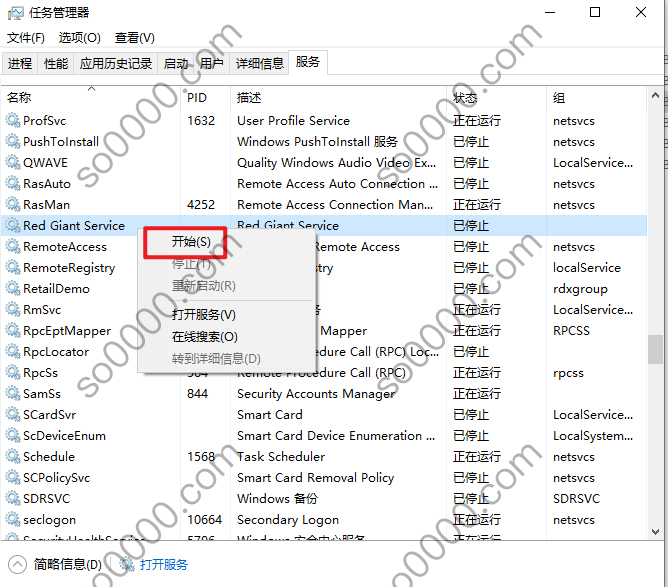Click the gear icon next to 打开服务 link
668x587 pixels.
coord(127,564)
